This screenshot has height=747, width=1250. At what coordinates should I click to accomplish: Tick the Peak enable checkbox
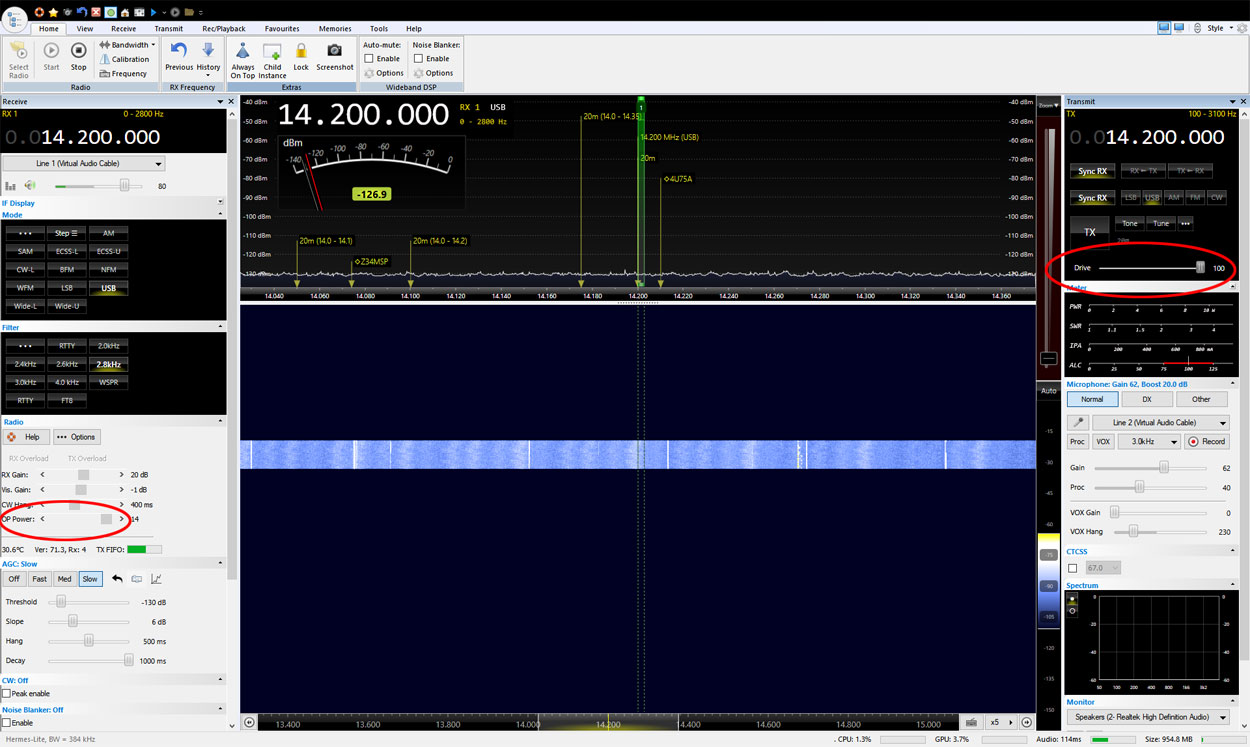click(7, 694)
